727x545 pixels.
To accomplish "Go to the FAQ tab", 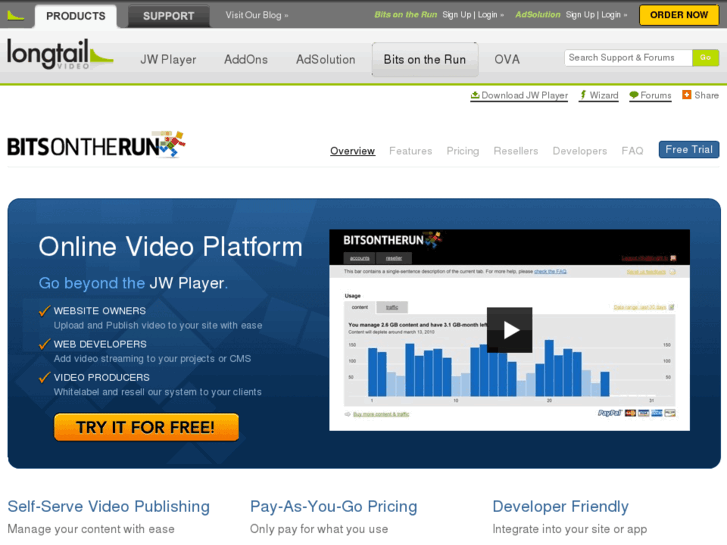I will [632, 151].
